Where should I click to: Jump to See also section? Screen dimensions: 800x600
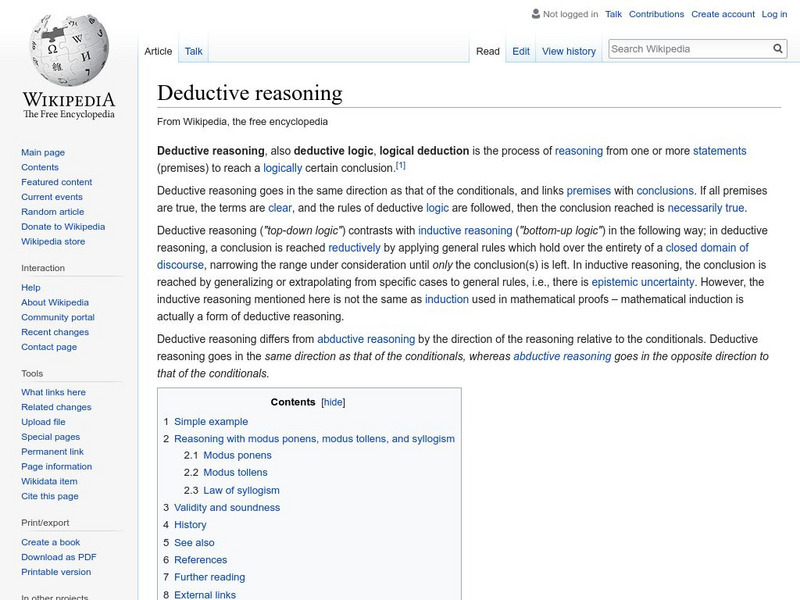194,542
